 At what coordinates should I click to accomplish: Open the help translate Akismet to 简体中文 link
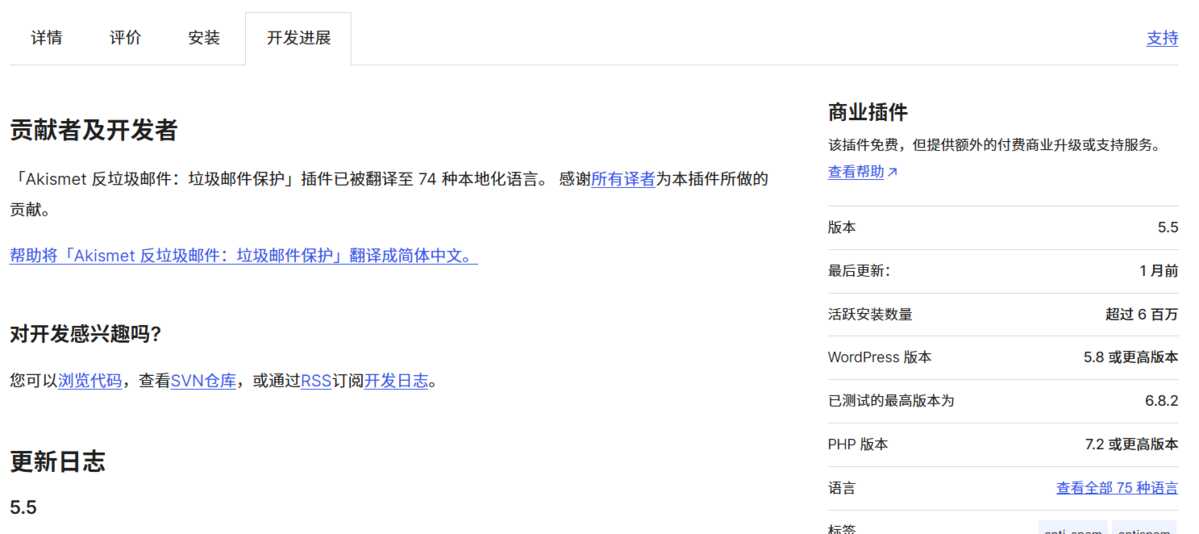tap(244, 255)
